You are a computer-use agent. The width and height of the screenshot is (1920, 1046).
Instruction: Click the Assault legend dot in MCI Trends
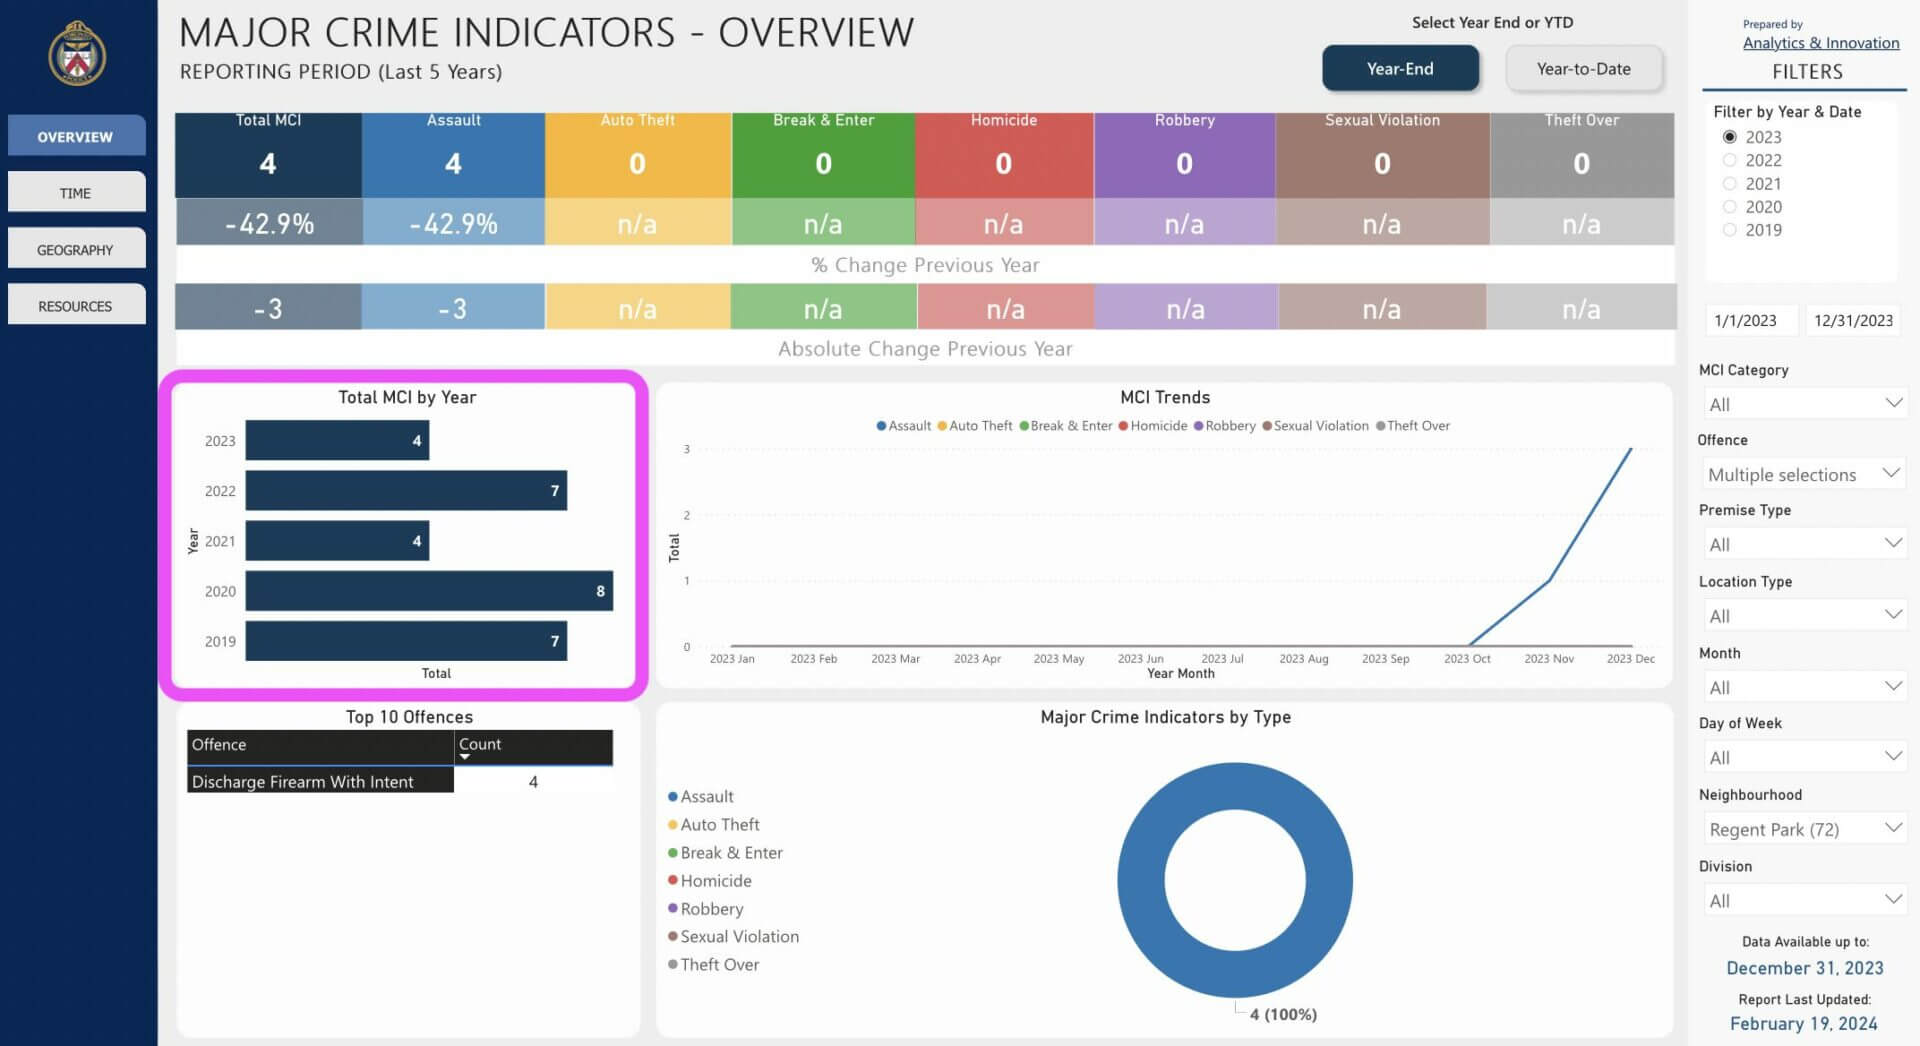[881, 426]
